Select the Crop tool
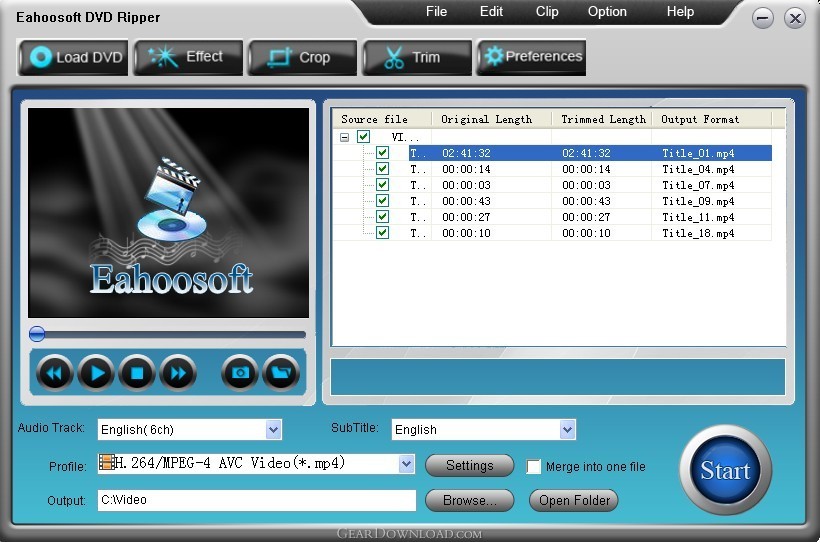The image size is (820, 542). (x=303, y=57)
